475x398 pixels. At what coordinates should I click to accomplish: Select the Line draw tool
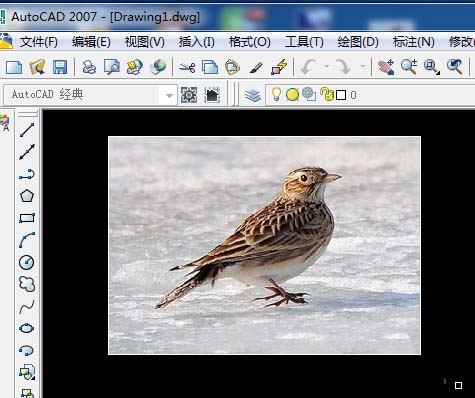coord(27,130)
